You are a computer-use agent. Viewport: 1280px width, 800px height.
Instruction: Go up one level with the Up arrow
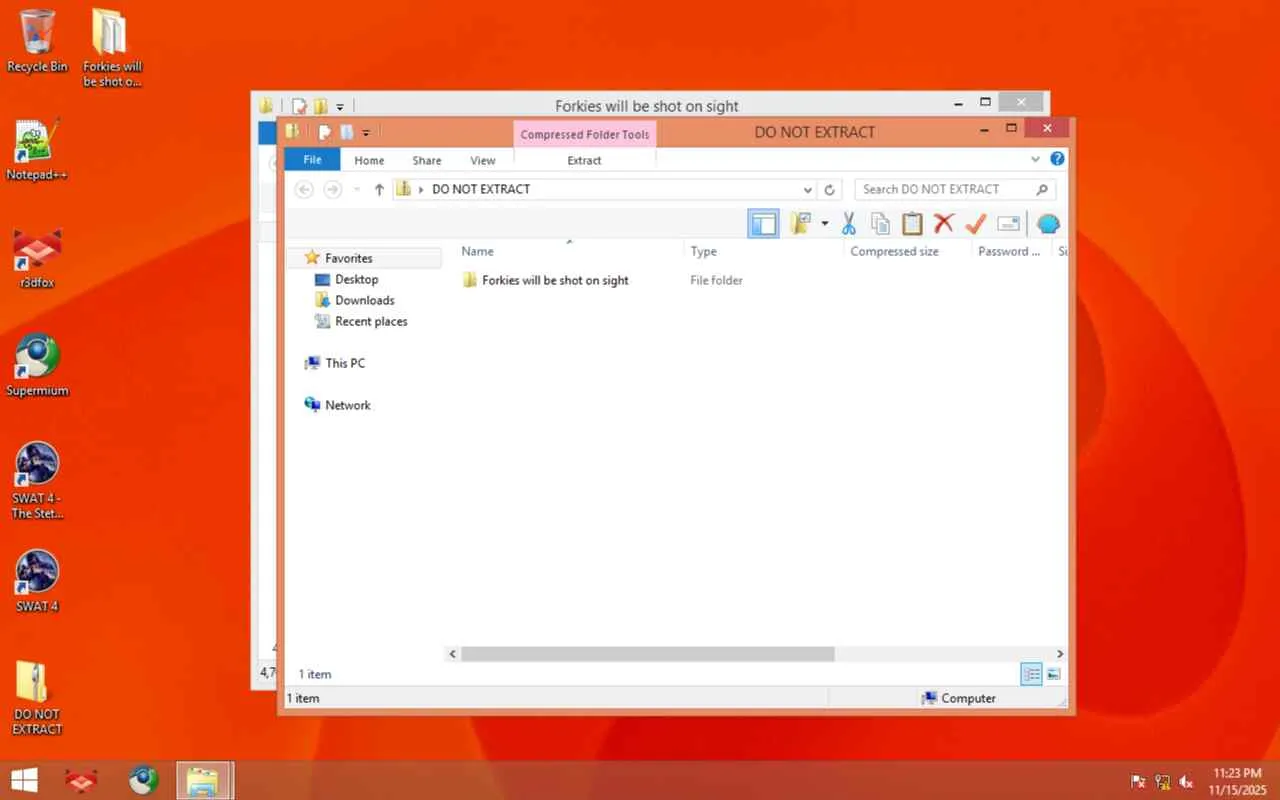click(379, 189)
